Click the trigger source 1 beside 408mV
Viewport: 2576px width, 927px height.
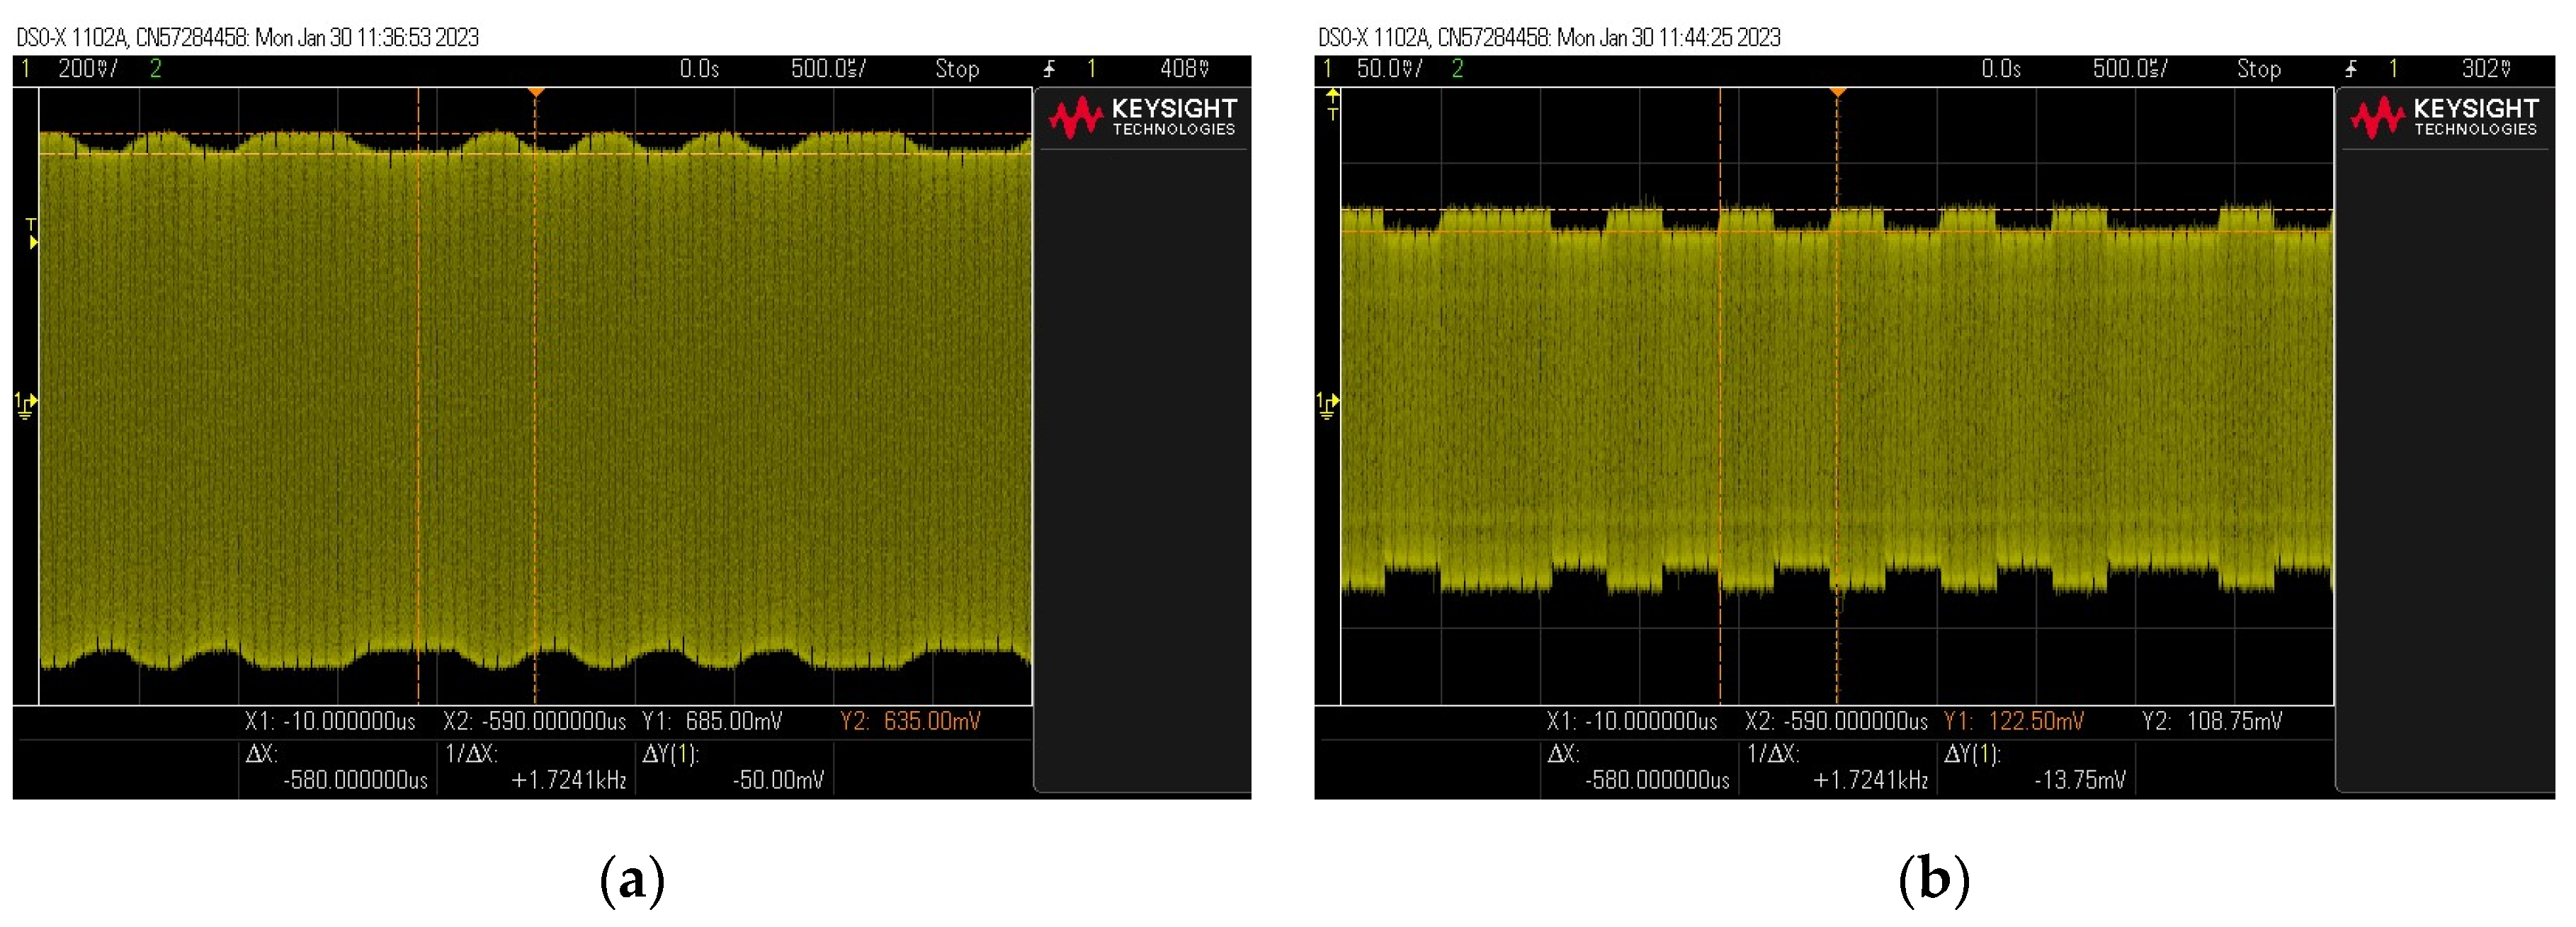tap(1092, 69)
